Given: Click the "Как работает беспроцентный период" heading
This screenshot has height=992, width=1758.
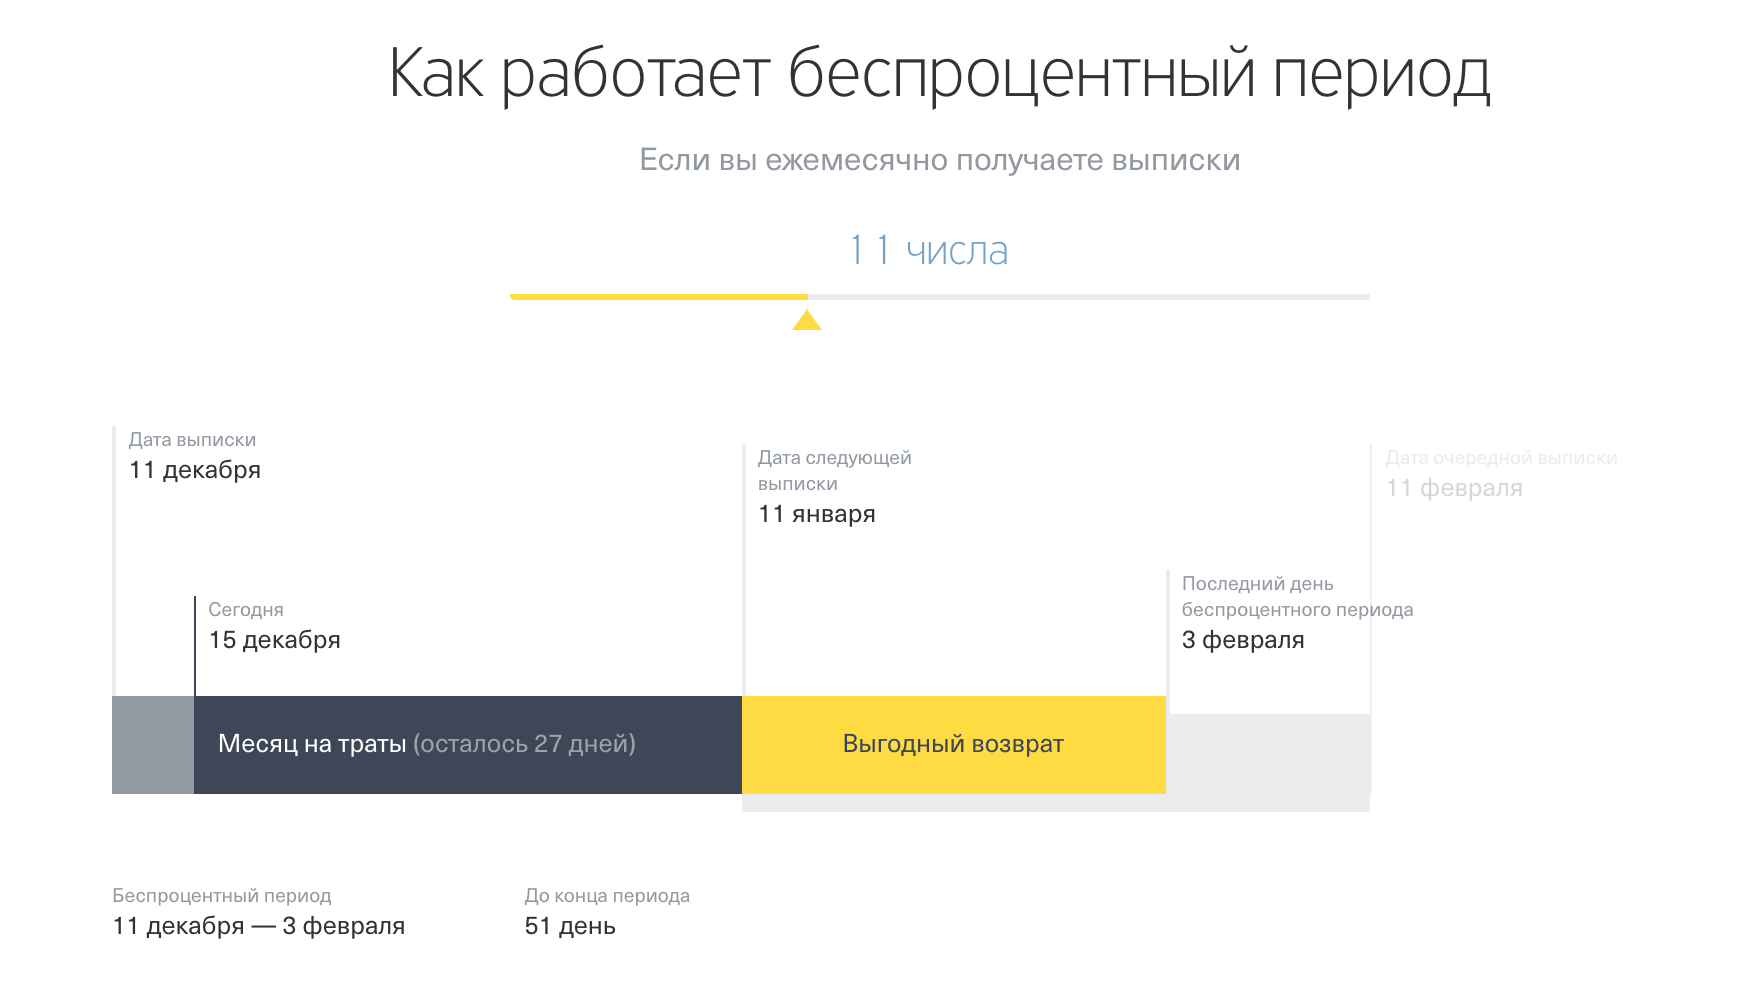Looking at the screenshot, I should 939,74.
